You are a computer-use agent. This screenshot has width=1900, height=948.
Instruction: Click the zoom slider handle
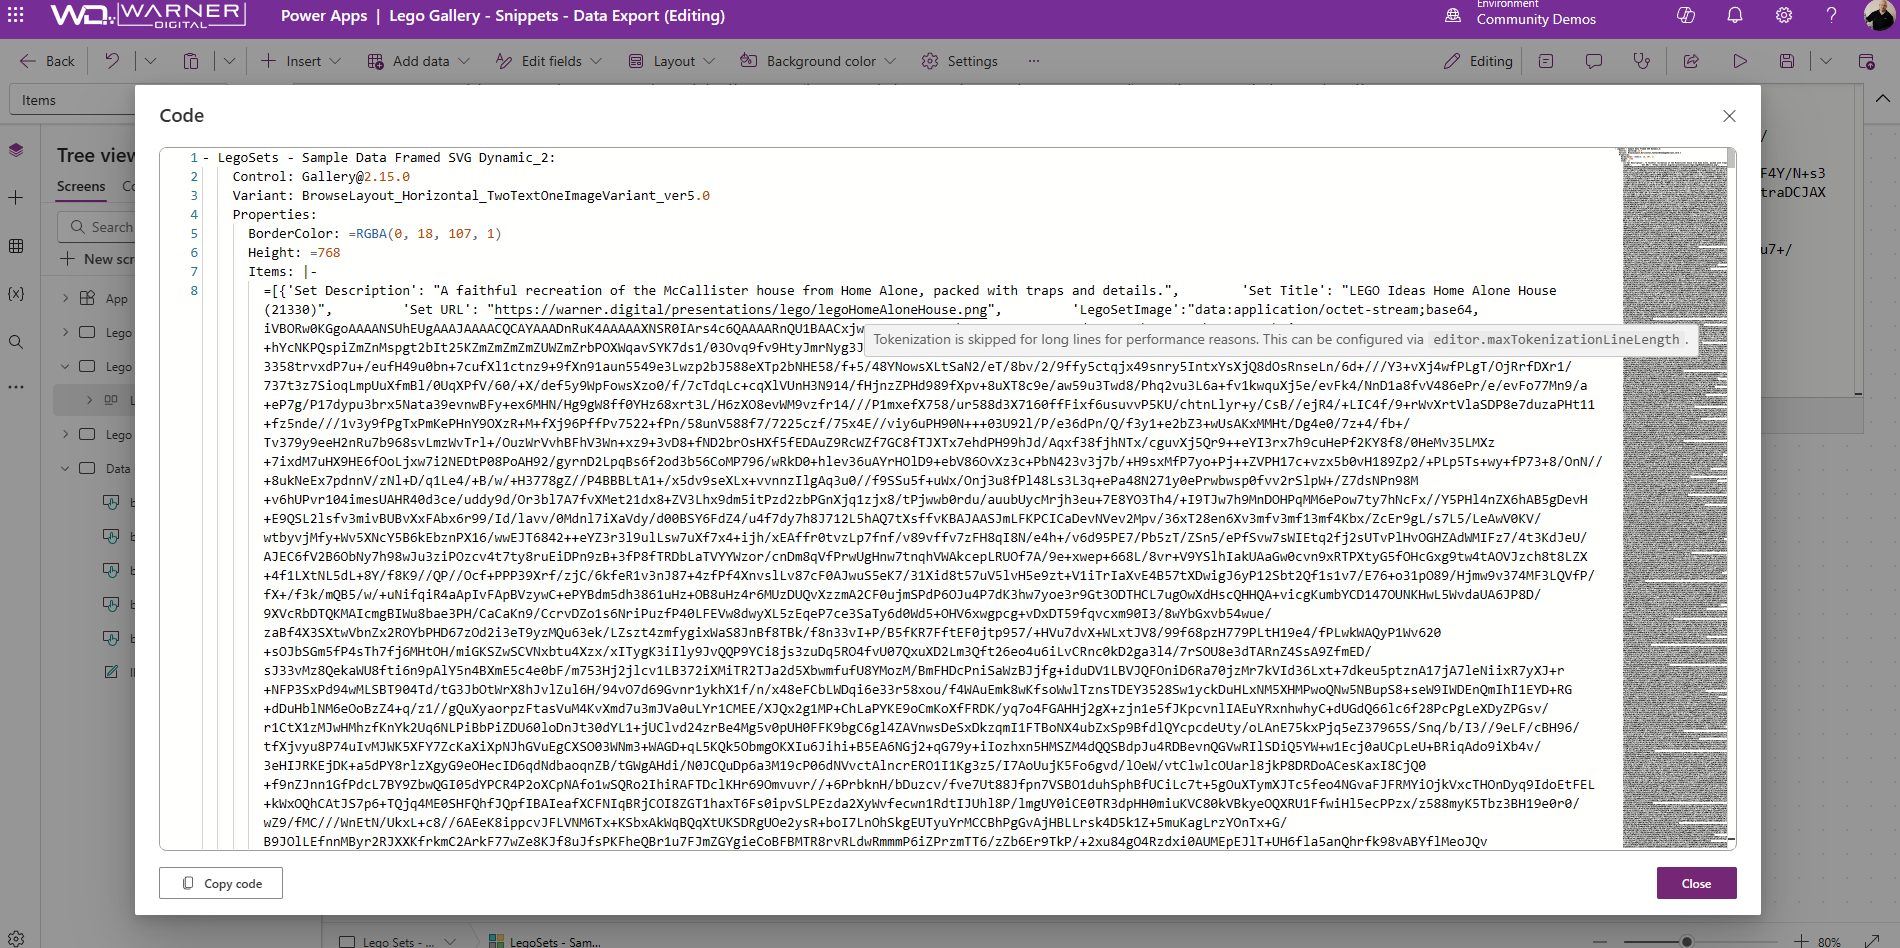1687,941
